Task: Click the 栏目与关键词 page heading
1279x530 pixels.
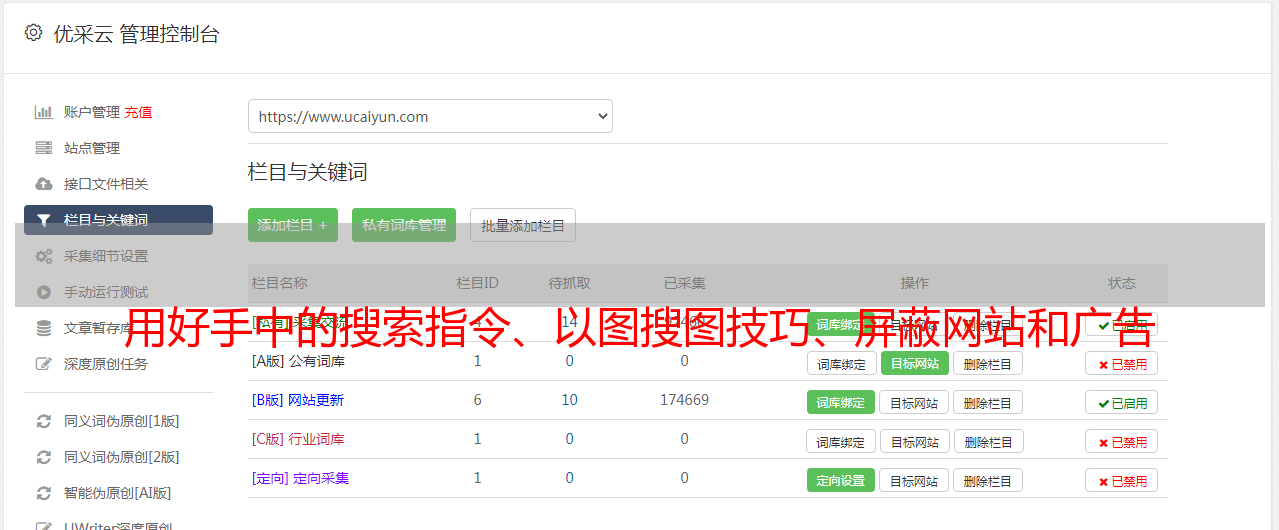Action: point(308,172)
